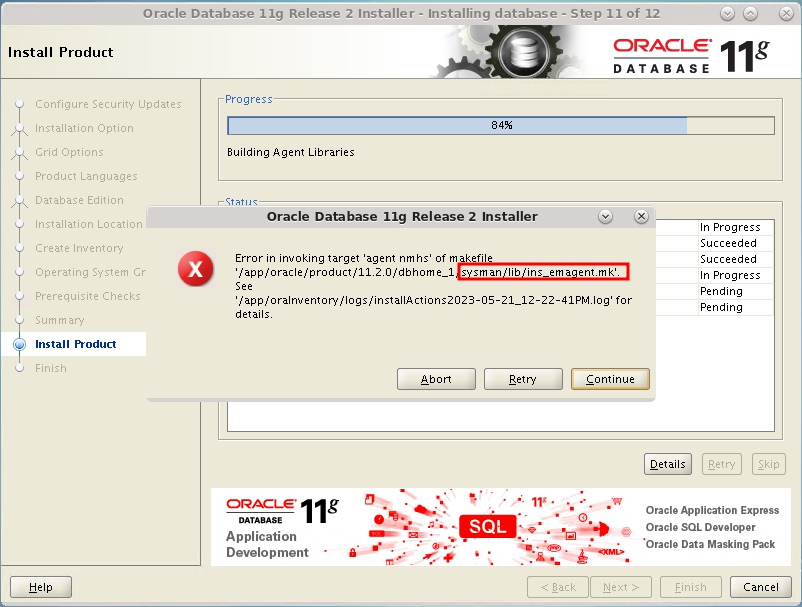
Task: Select Installation Option step
Action: (x=84, y=128)
